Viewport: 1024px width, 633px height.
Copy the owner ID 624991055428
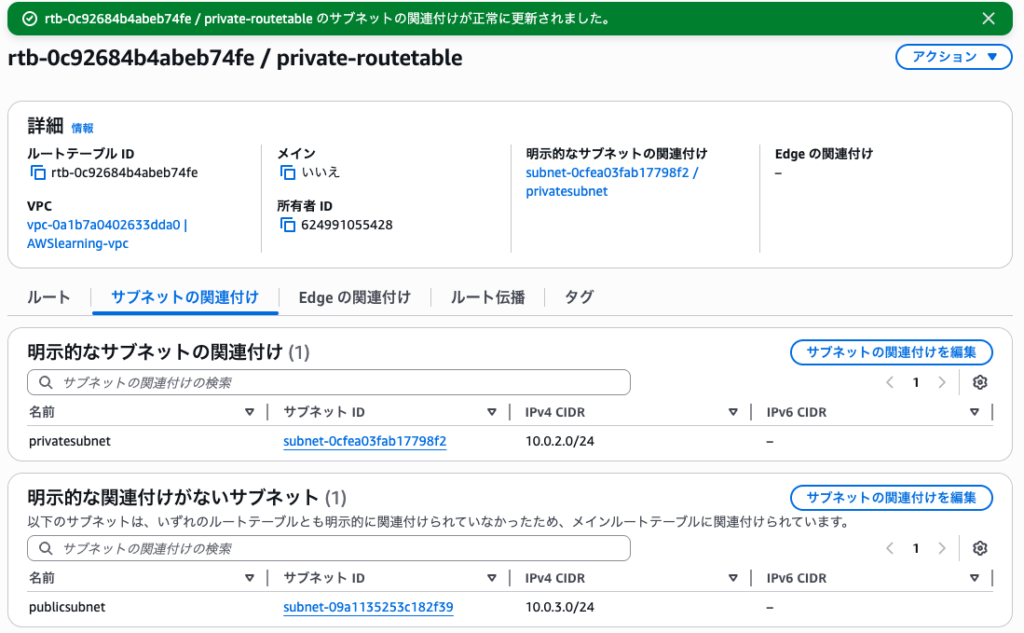pyautogui.click(x=288, y=225)
